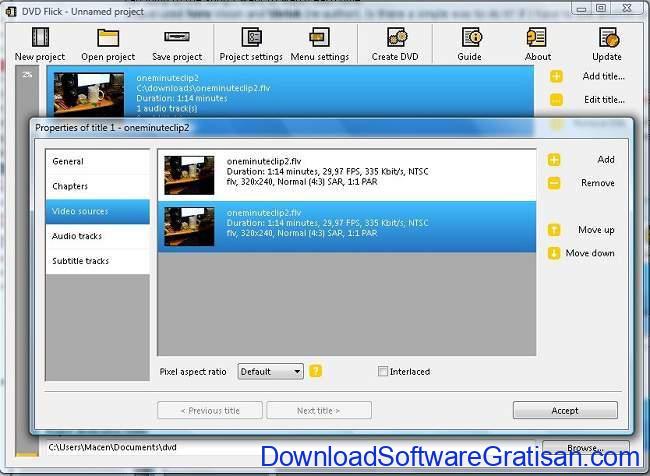Click the 'Properties of title 1 - oneminuteclip2' dialog title
Image resolution: width=650 pixels, height=476 pixels.
[x=112, y=128]
